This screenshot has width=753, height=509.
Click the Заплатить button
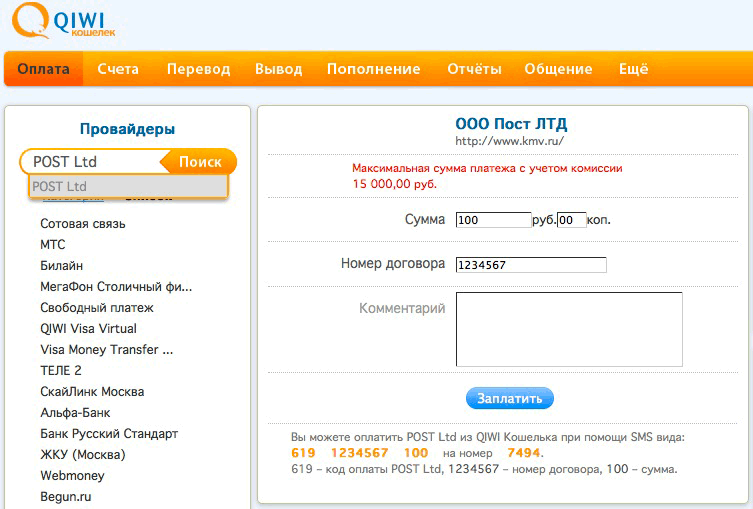[510, 398]
